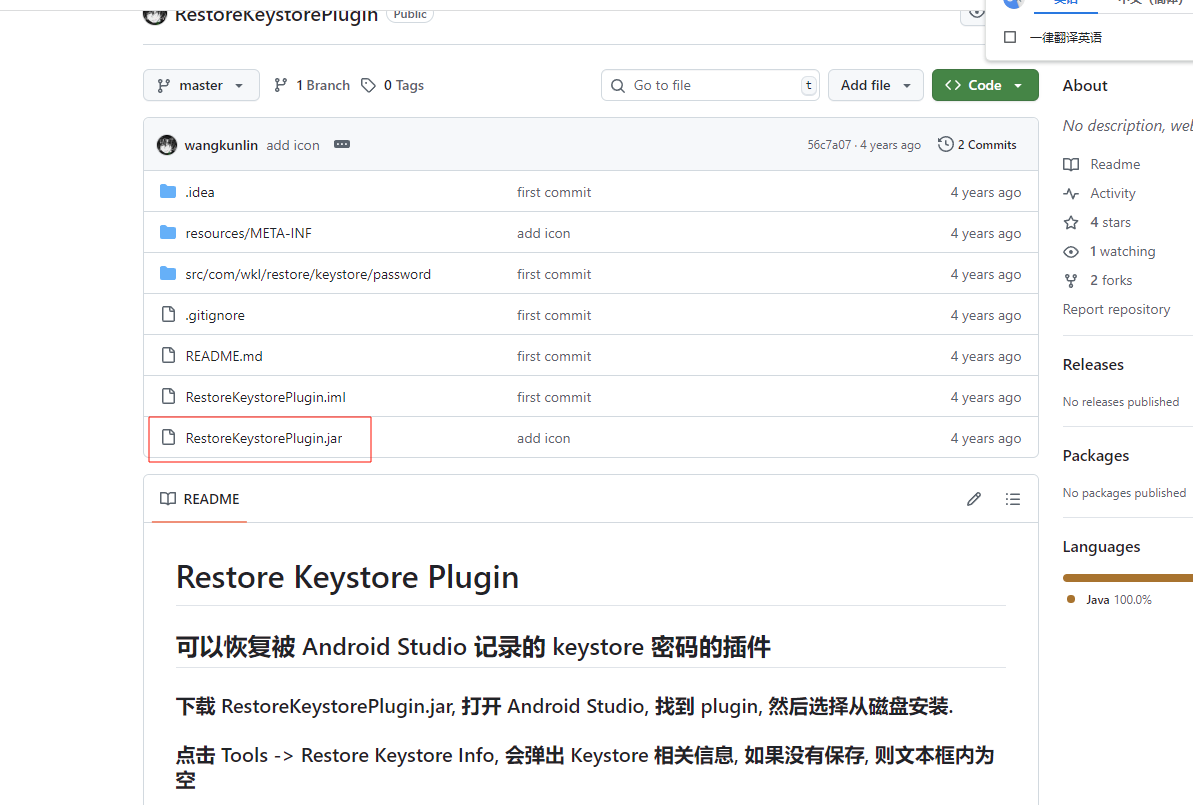Edit the README with pencil icon
Image resolution: width=1193 pixels, height=805 pixels.
pos(974,499)
